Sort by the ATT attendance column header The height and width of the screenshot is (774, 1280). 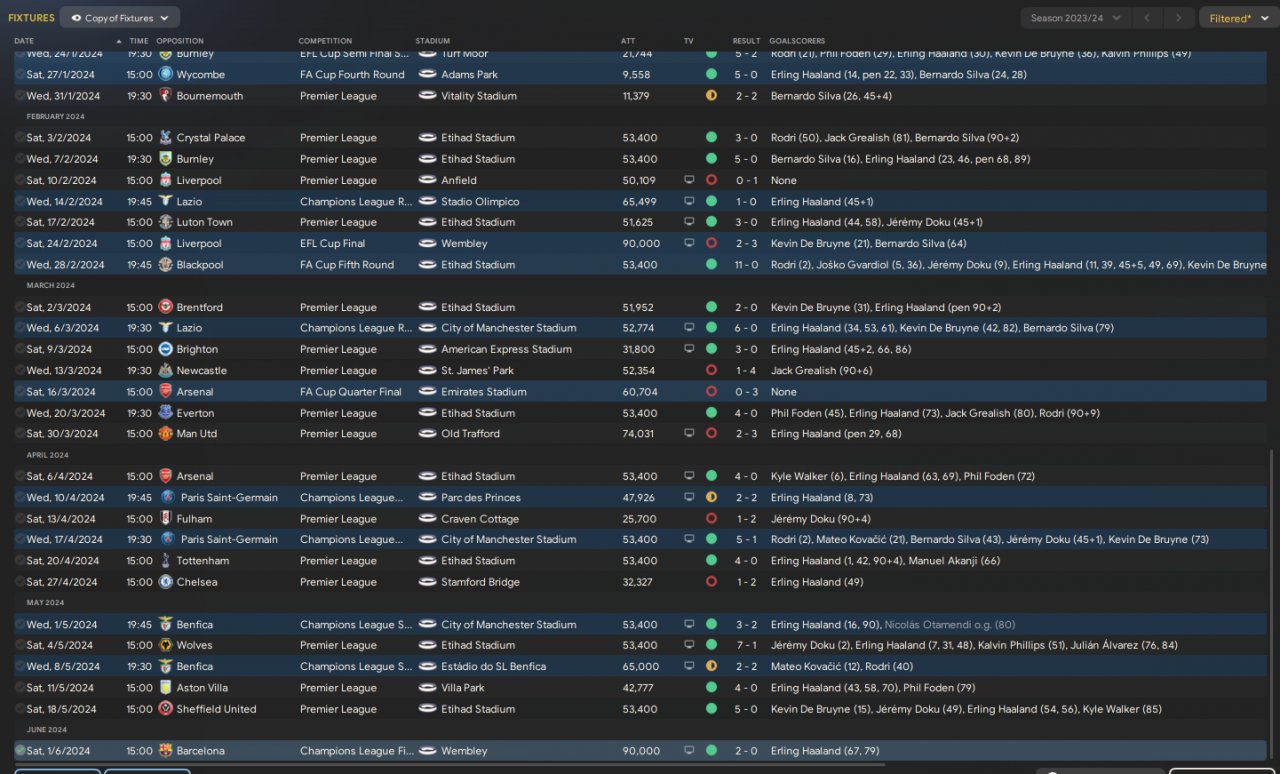coord(628,41)
